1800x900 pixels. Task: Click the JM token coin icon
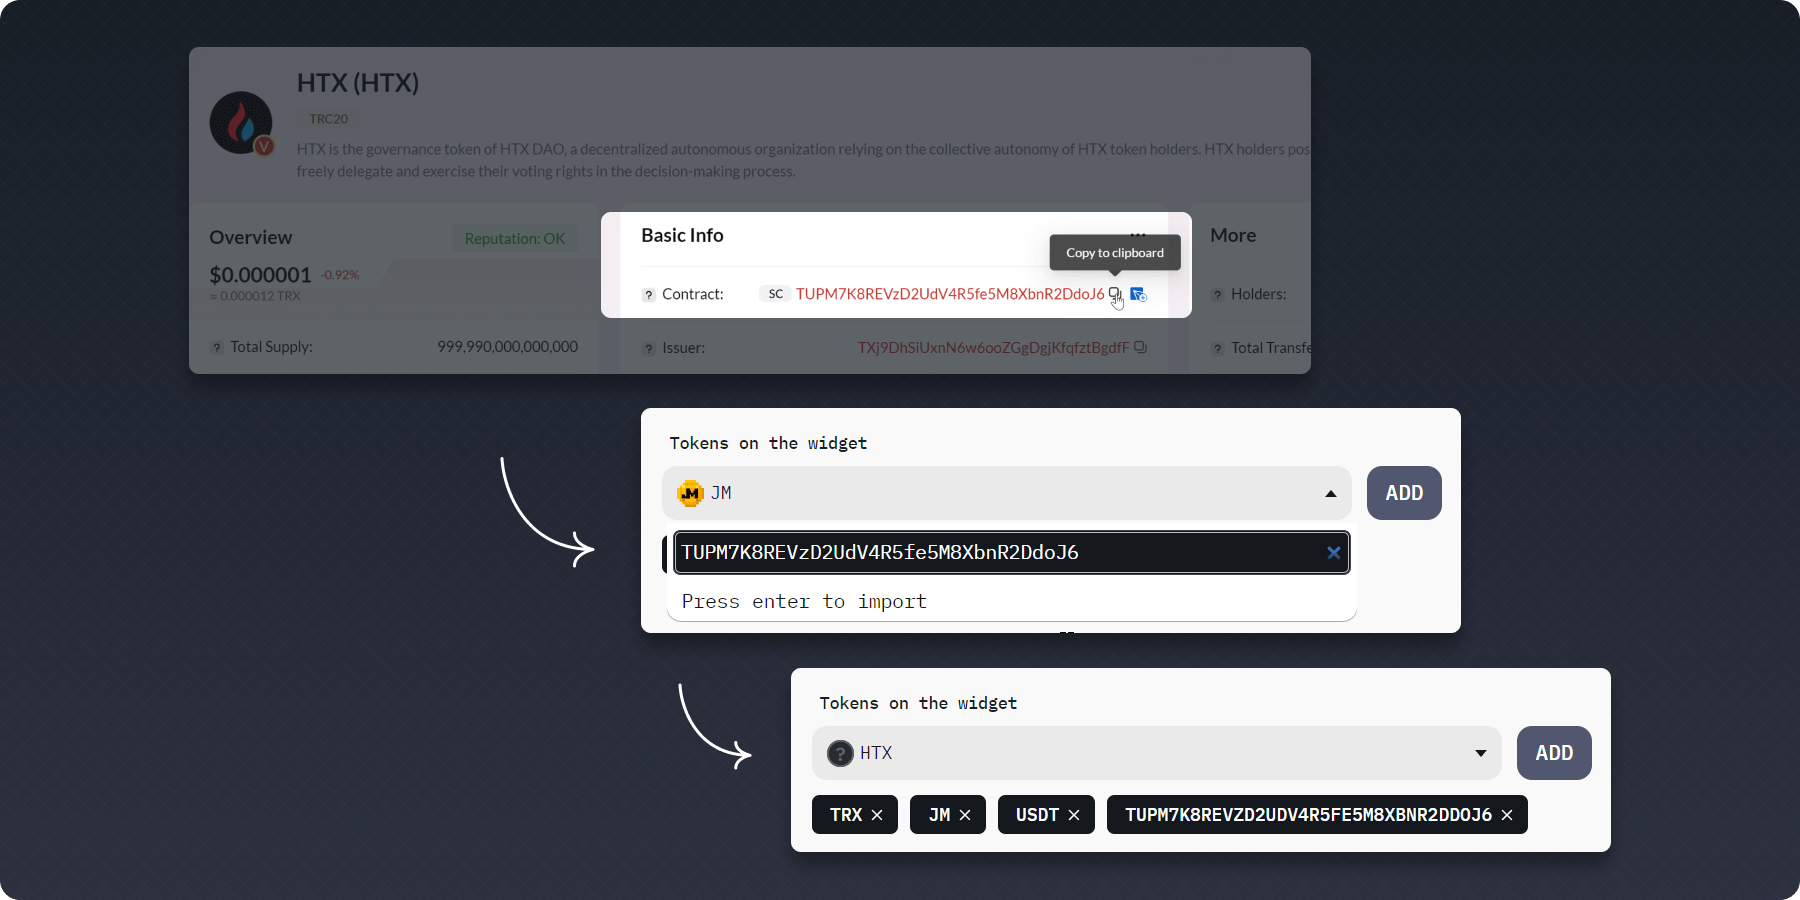(x=690, y=493)
